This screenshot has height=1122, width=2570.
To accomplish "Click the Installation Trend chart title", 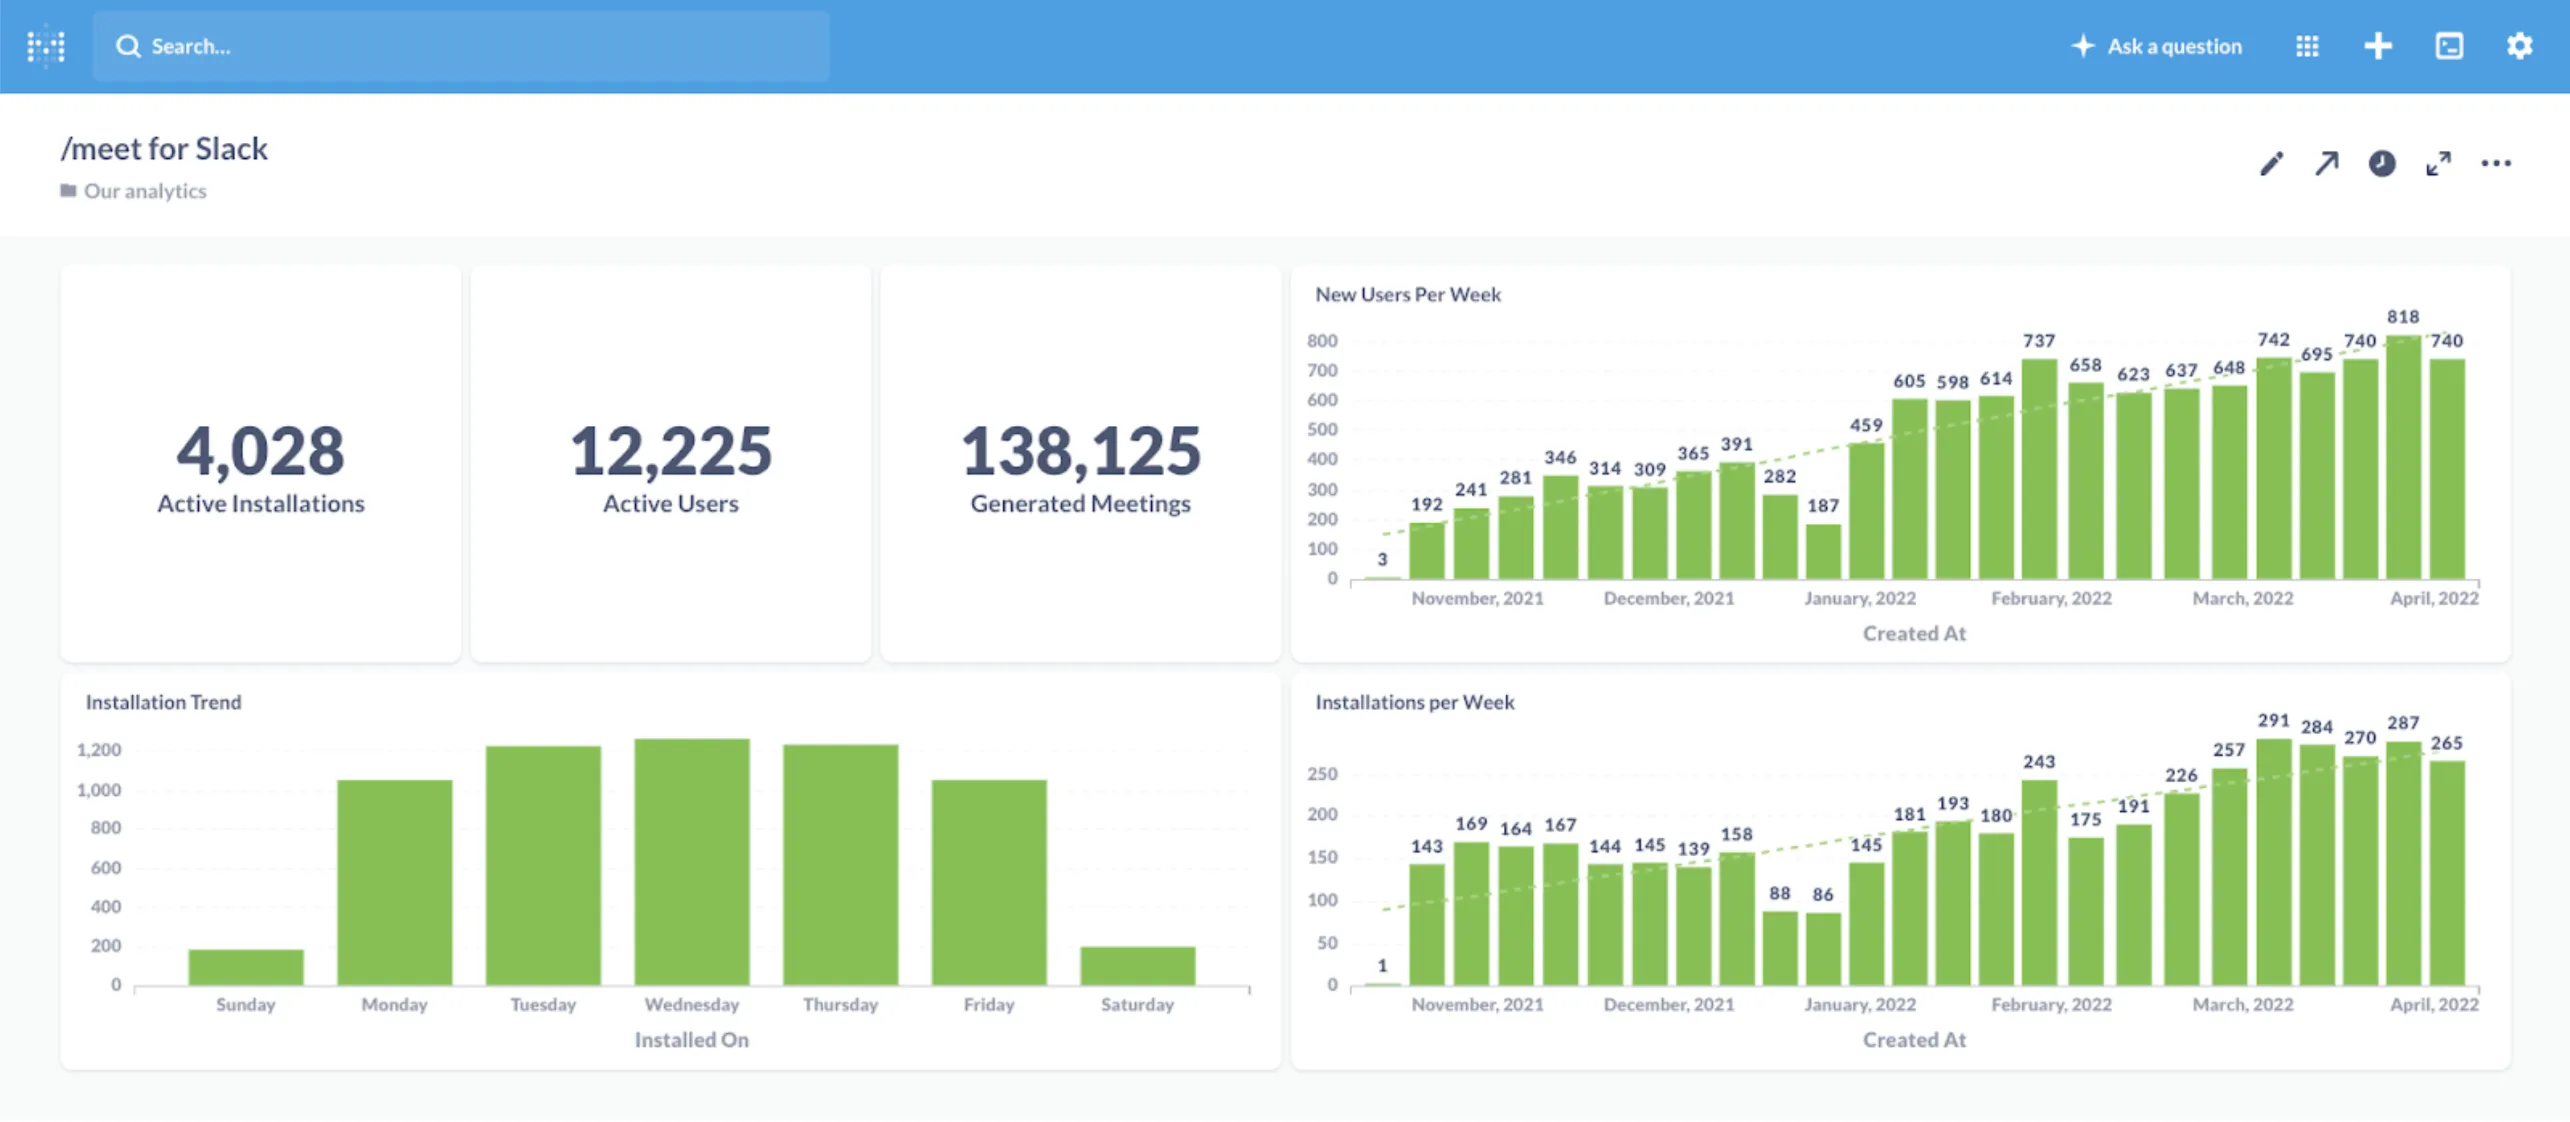I will tap(163, 702).
